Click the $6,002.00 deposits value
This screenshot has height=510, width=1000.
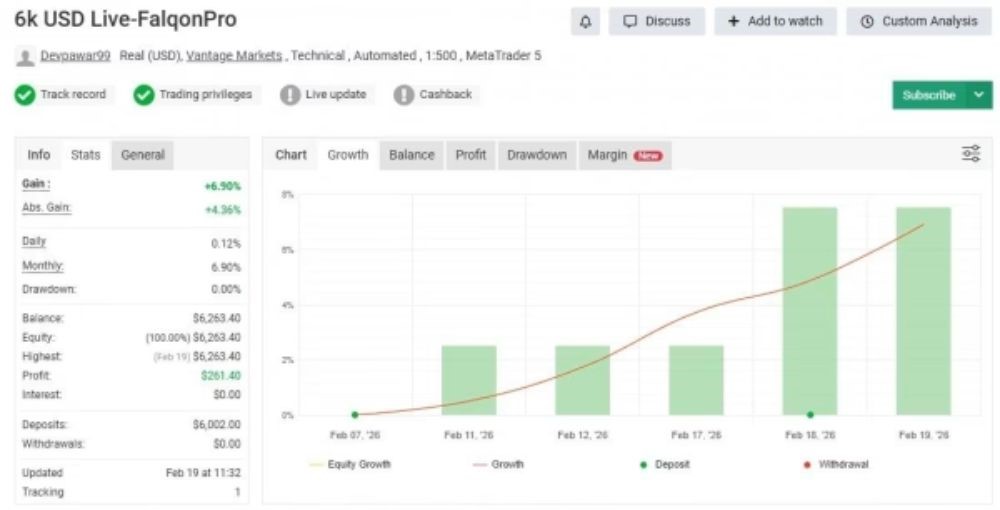(217, 425)
